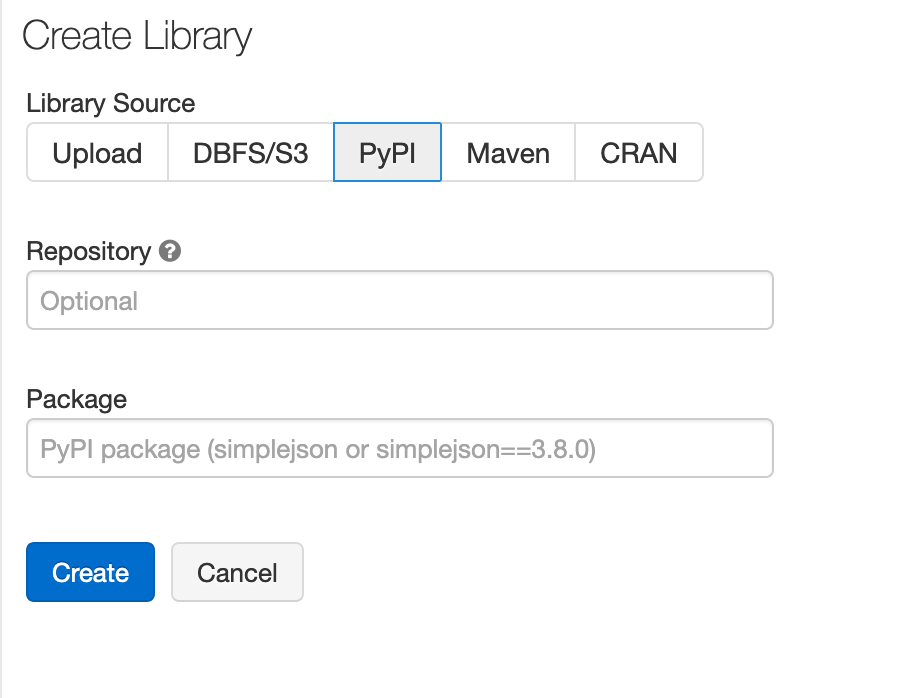
Task: Select the DBFS/S3 source option
Action: [x=248, y=152]
